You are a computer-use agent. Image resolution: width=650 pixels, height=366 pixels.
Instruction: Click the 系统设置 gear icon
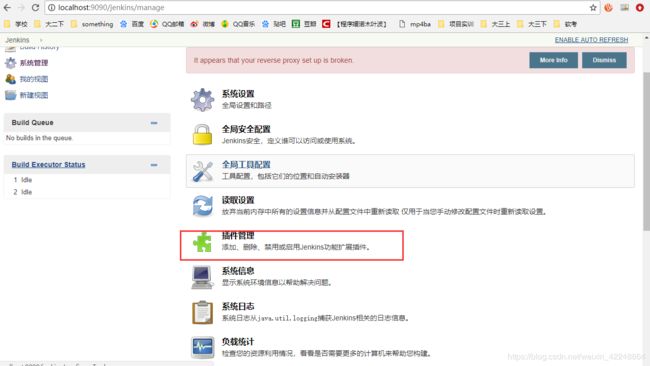tap(202, 99)
